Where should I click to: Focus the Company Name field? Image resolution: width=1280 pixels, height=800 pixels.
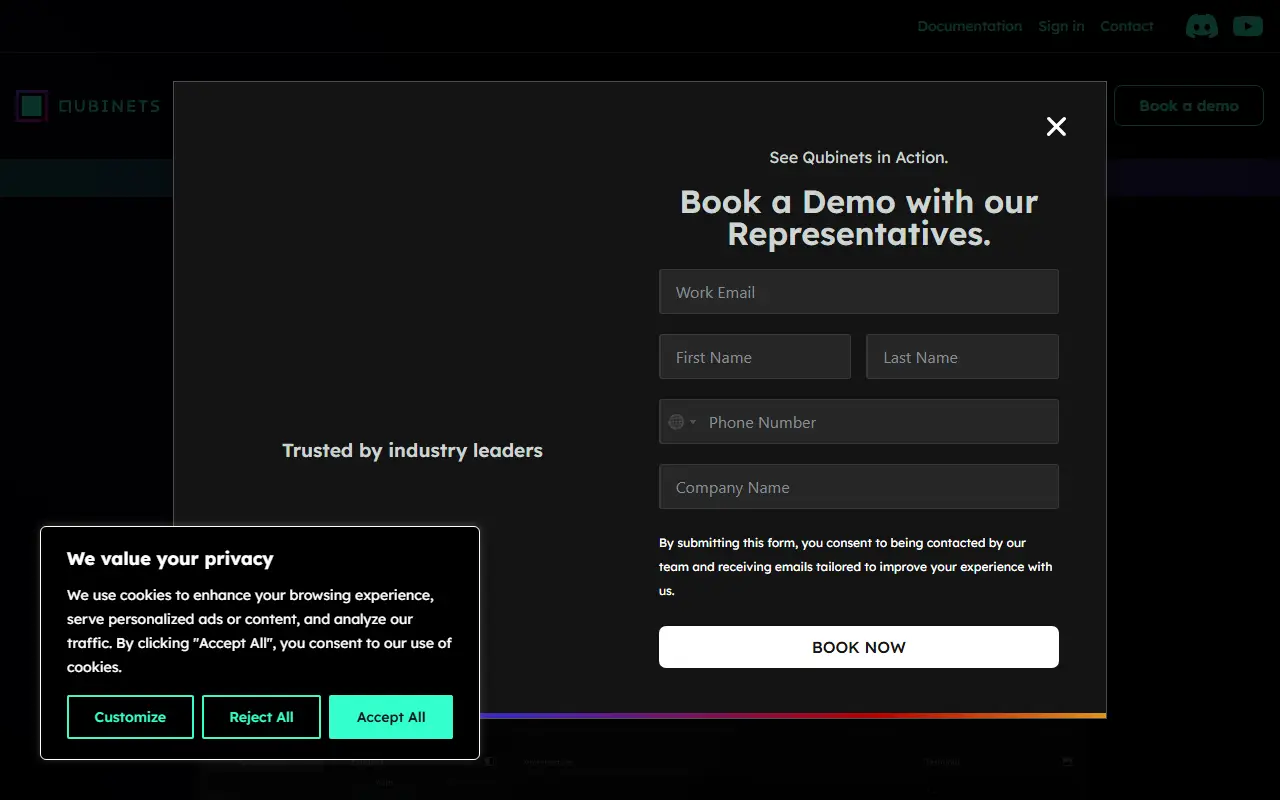pyautogui.click(x=859, y=487)
